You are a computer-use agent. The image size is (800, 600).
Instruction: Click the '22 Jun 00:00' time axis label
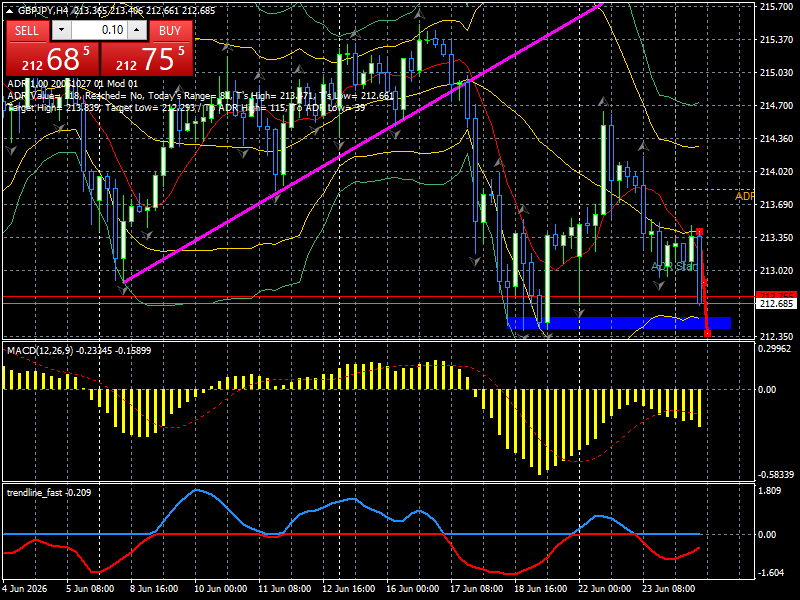pyautogui.click(x=605, y=589)
